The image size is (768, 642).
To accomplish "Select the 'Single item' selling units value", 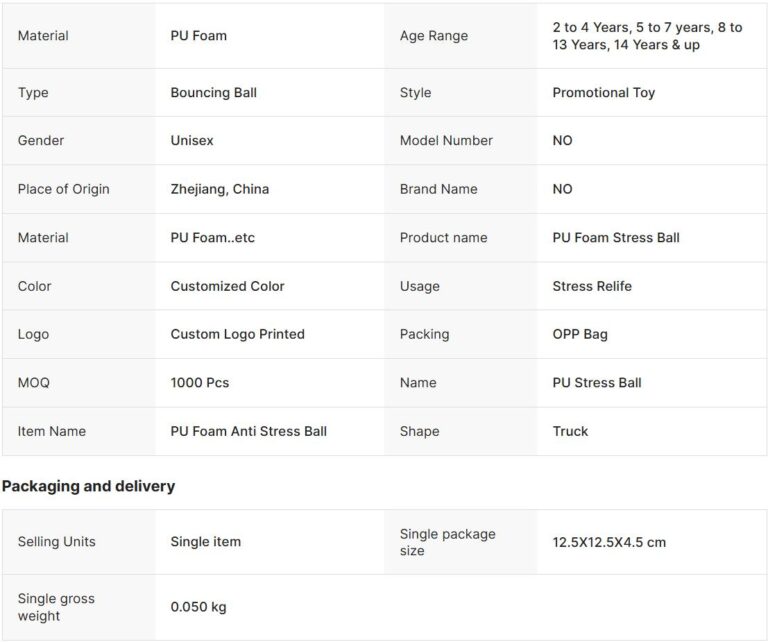I will (205, 542).
